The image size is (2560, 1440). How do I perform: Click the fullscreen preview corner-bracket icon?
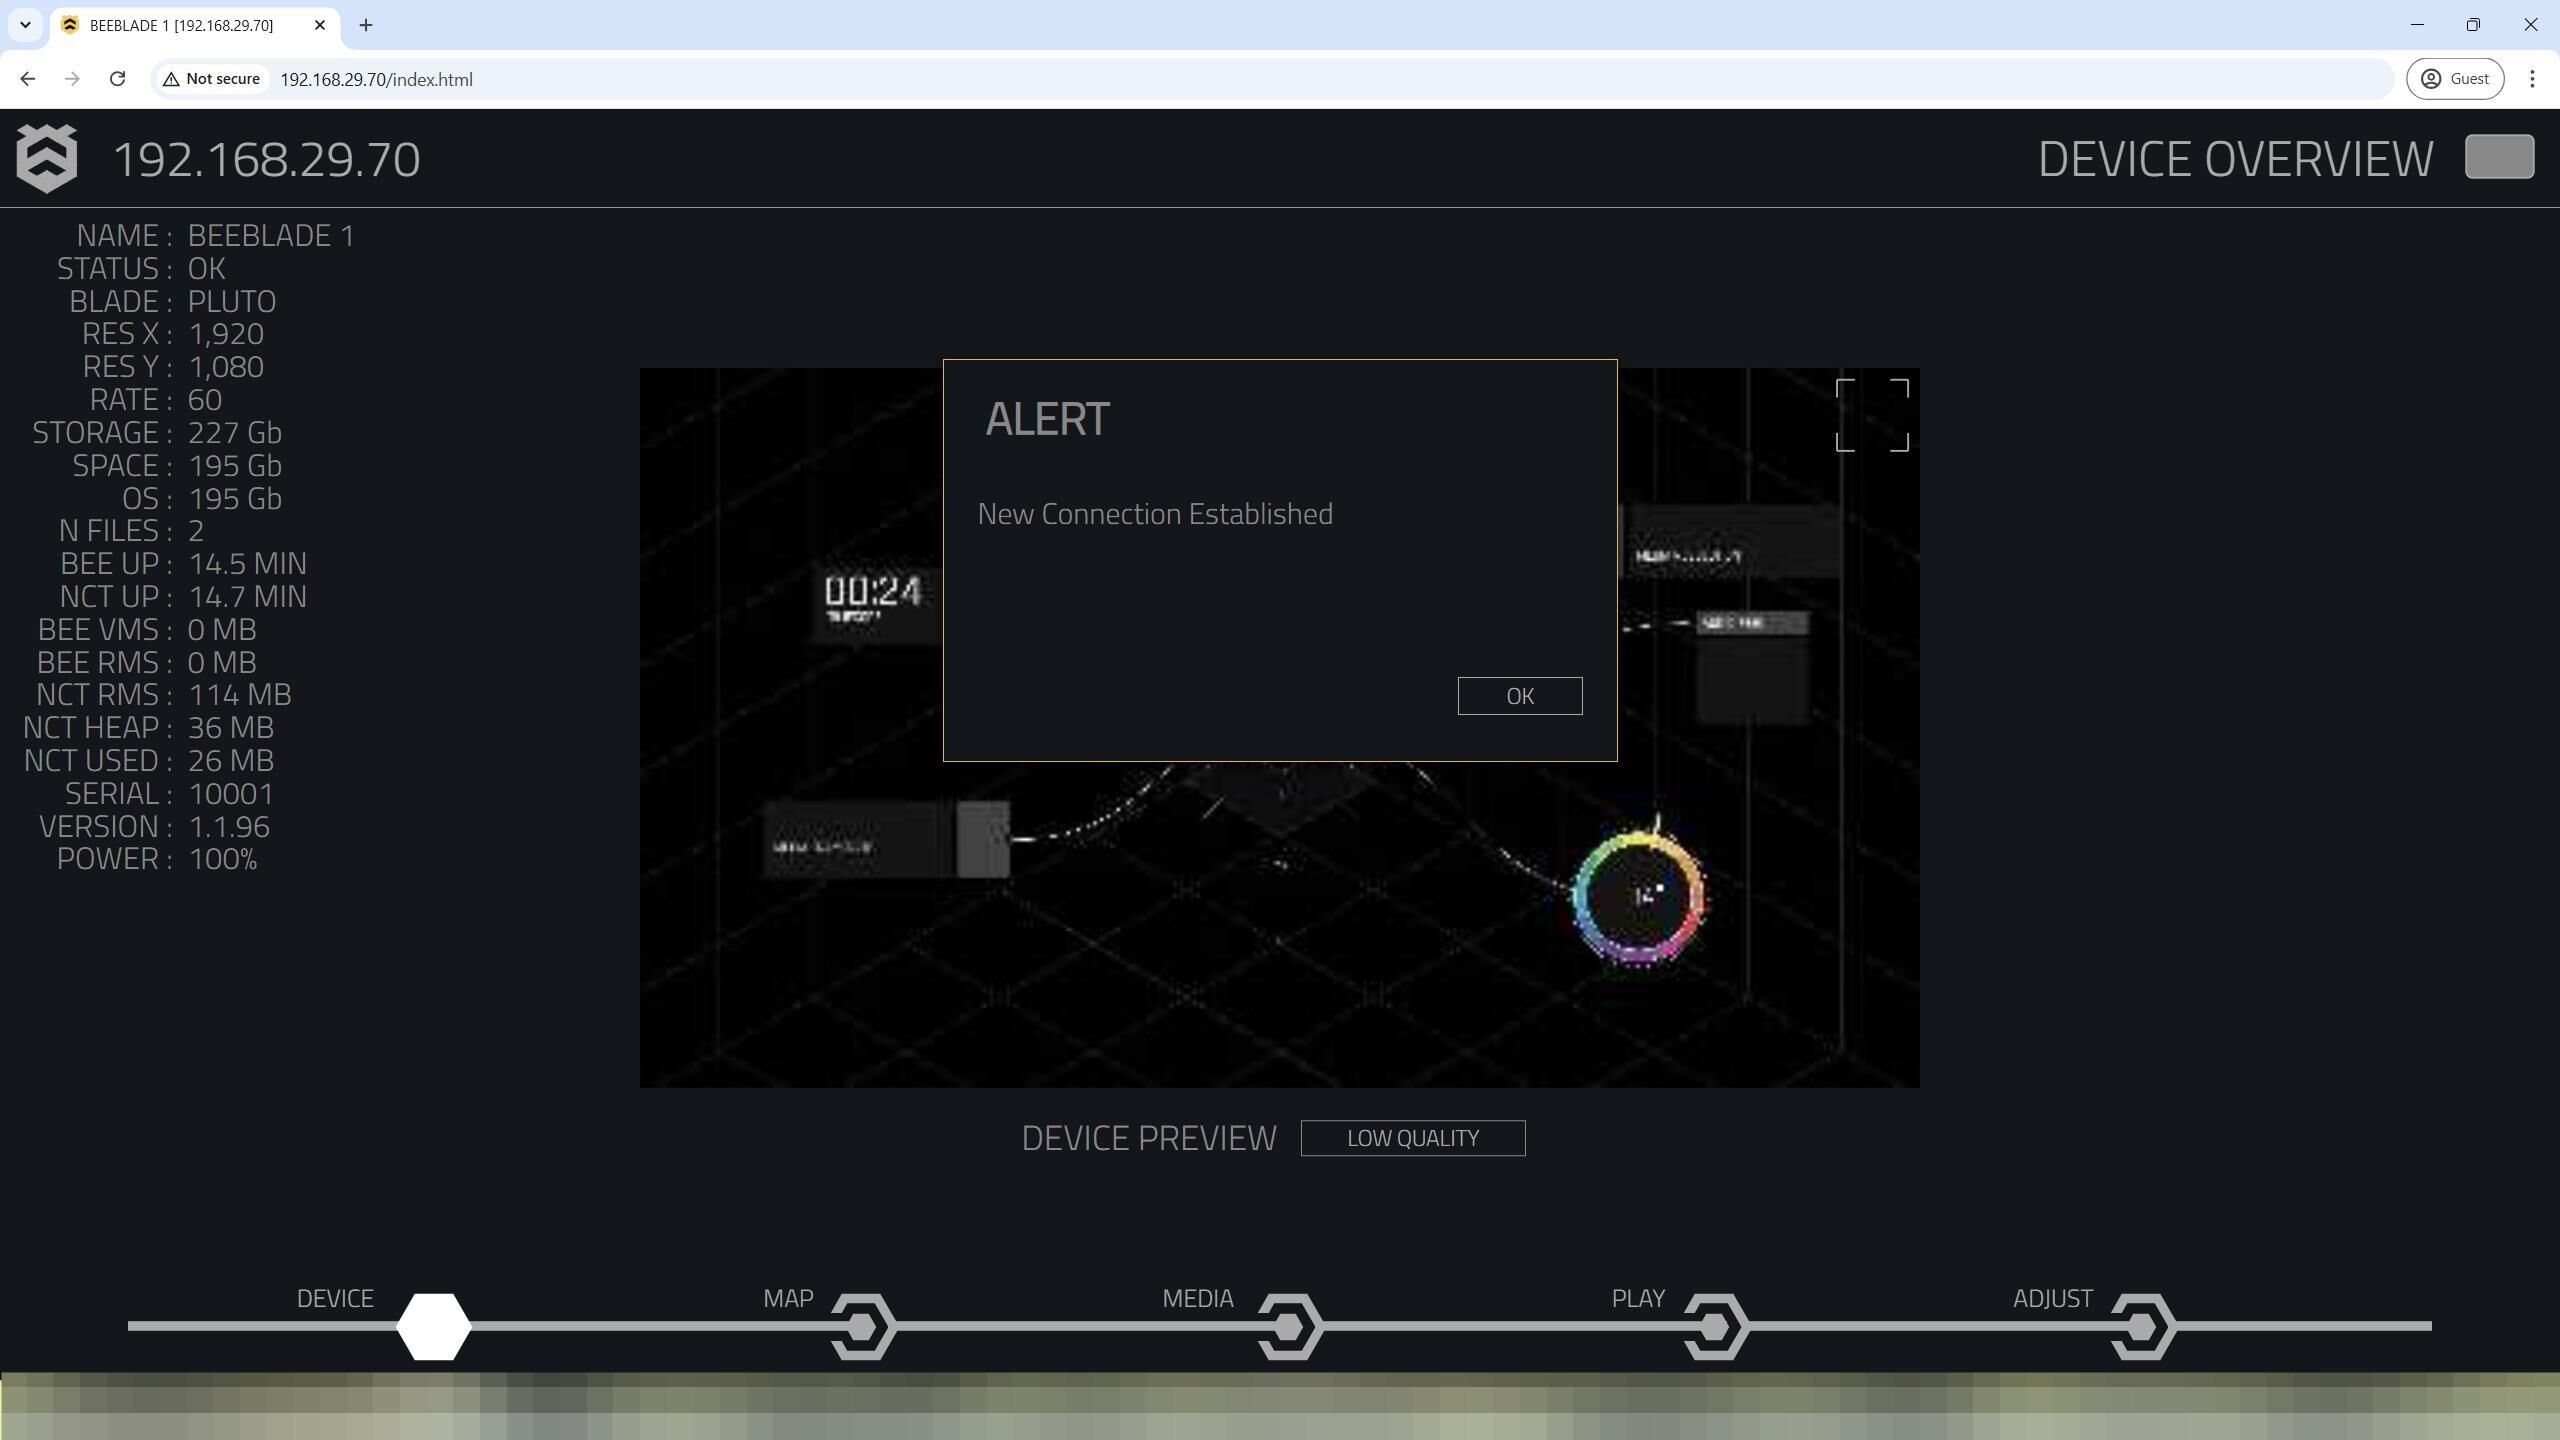[x=1872, y=415]
